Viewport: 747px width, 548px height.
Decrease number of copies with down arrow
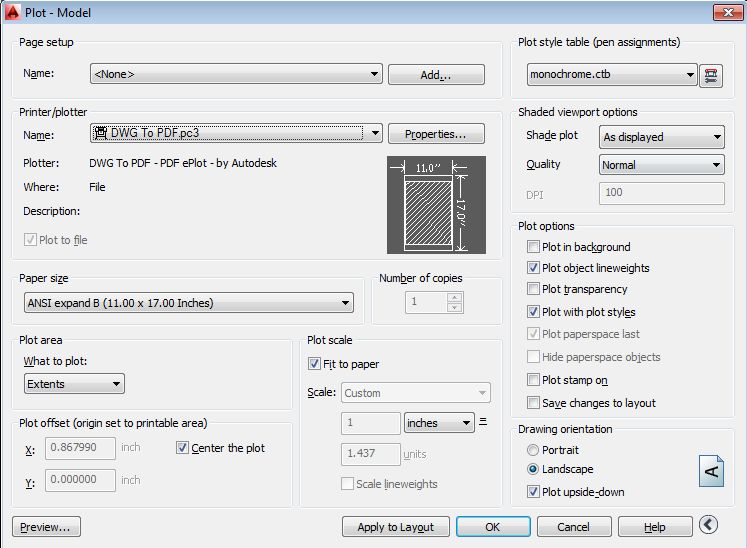[454, 307]
